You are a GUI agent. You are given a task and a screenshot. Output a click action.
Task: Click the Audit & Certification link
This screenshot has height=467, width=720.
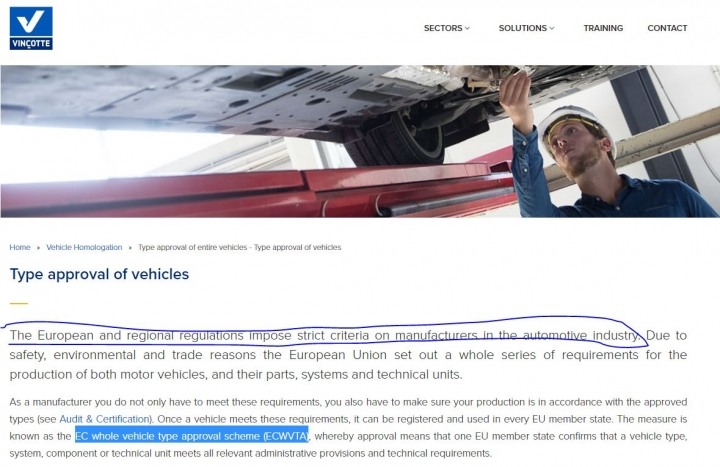point(105,419)
